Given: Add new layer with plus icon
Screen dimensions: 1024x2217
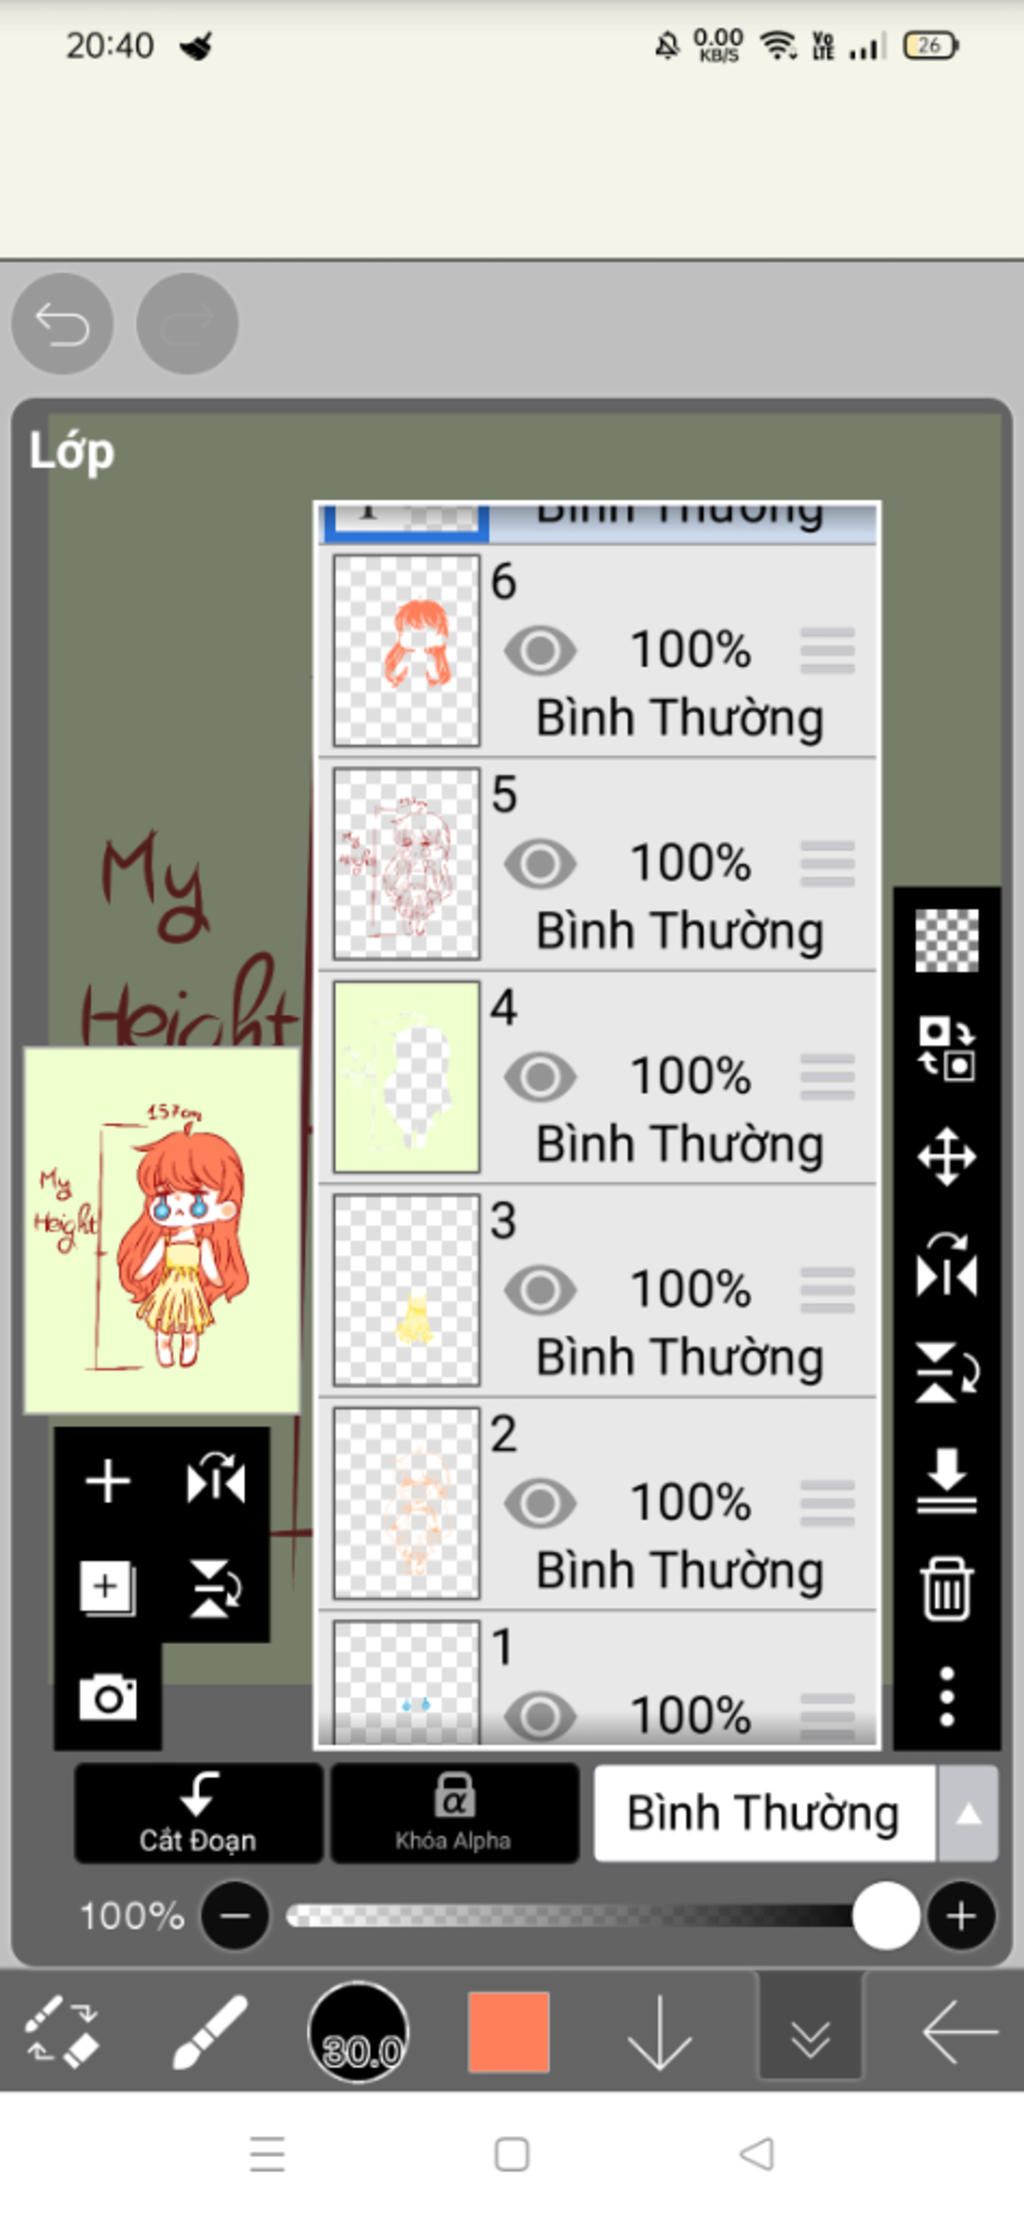Looking at the screenshot, I should click(x=108, y=1481).
